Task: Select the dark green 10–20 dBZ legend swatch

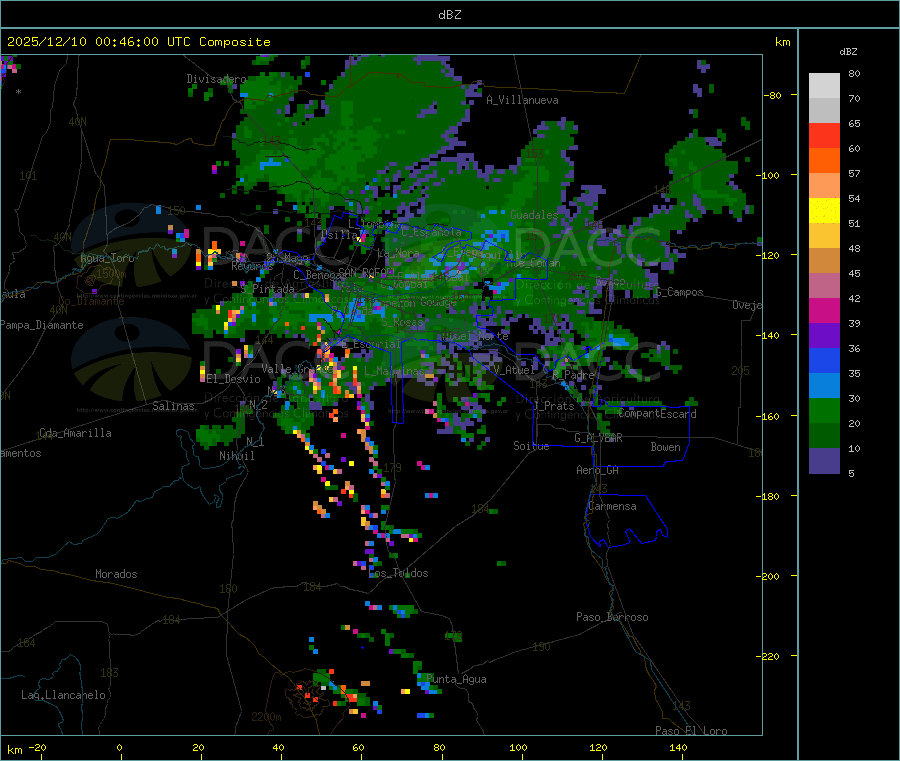Action: pyautogui.click(x=824, y=436)
